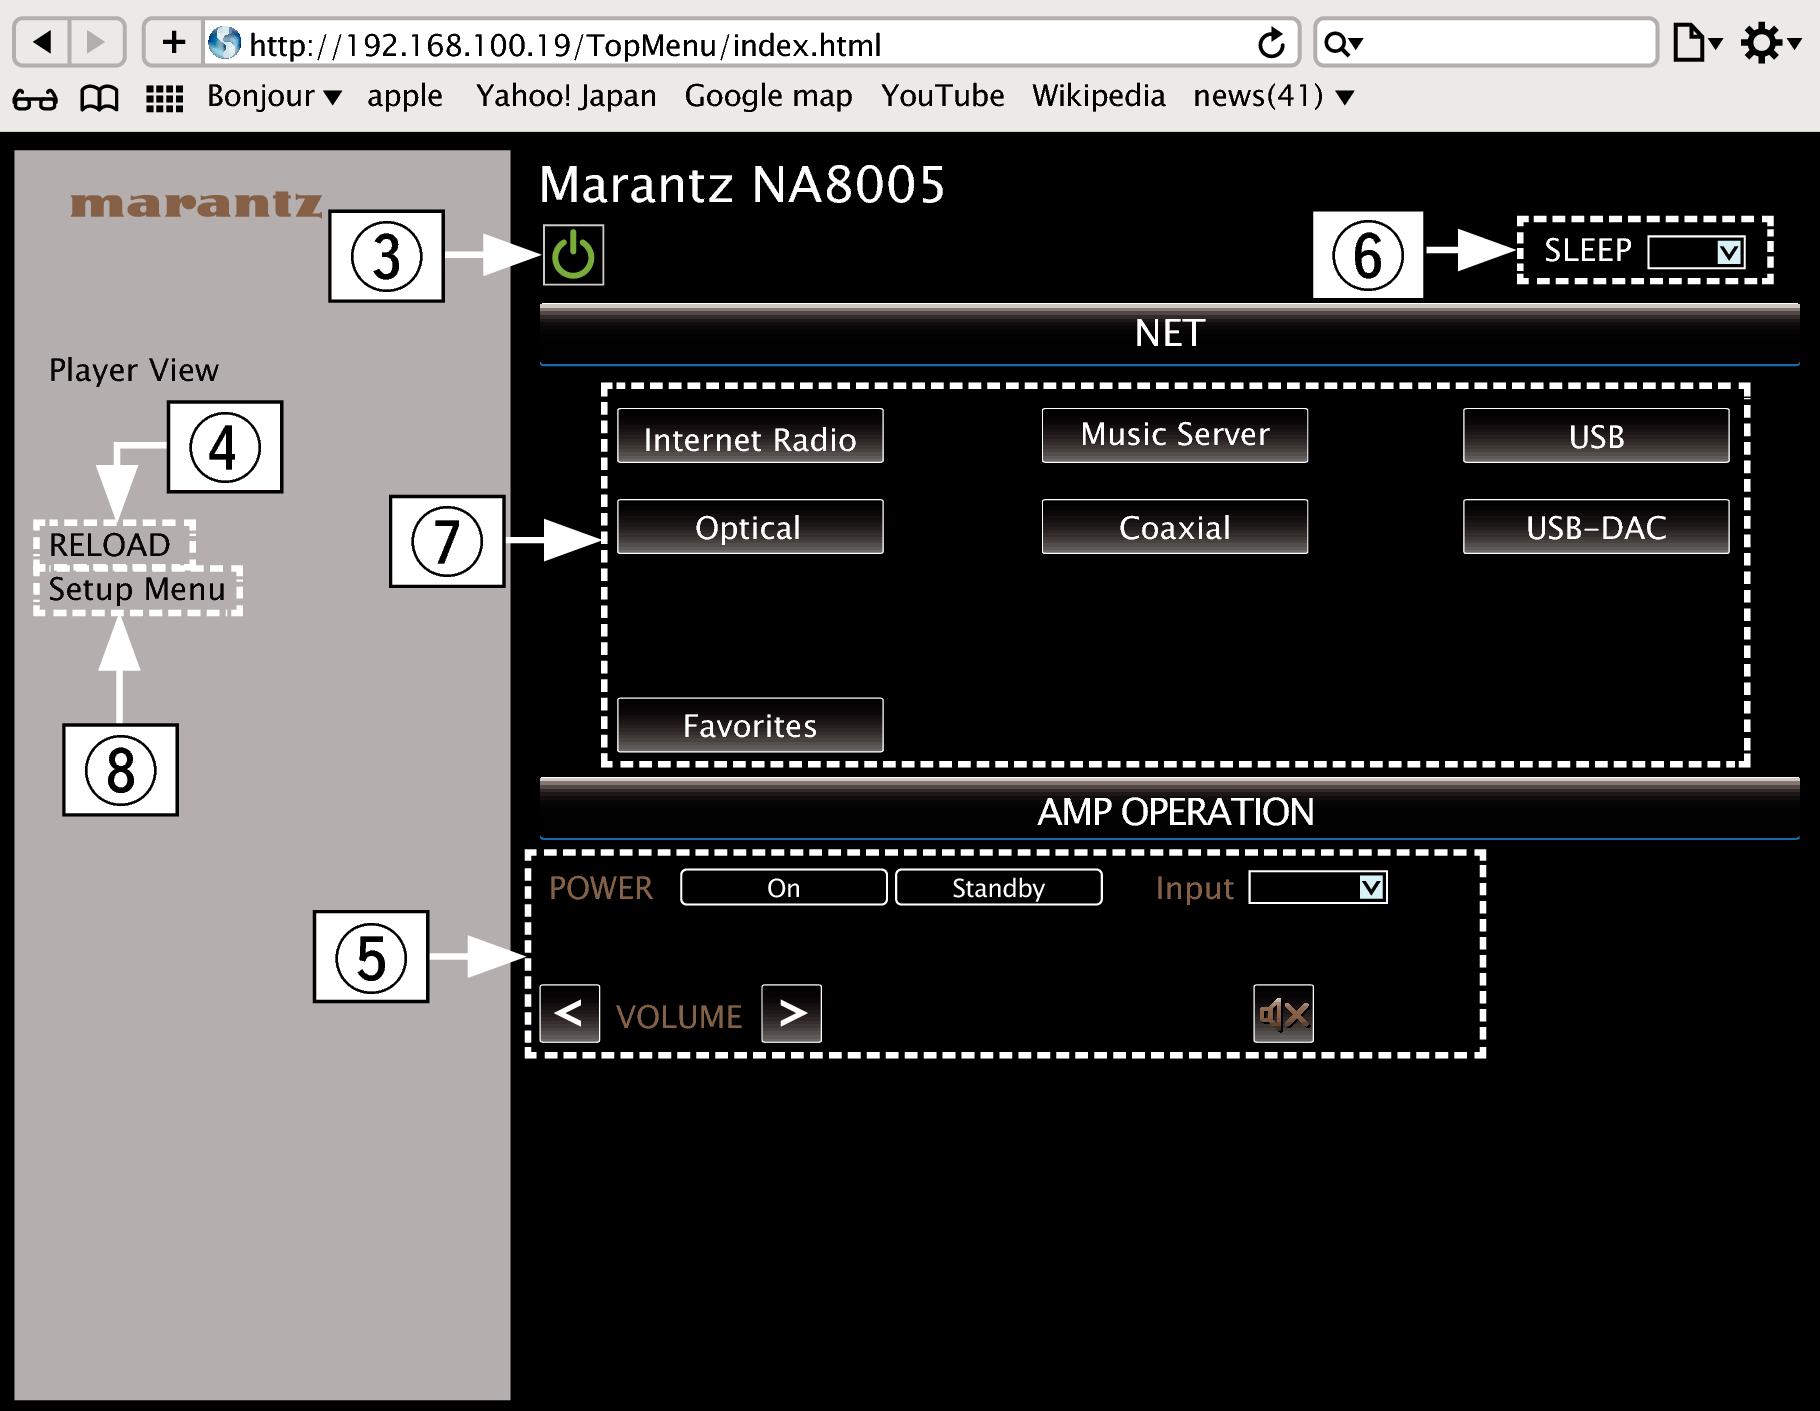This screenshot has width=1820, height=1411.
Task: Open the Setup Menu link
Action: pyautogui.click(x=137, y=589)
